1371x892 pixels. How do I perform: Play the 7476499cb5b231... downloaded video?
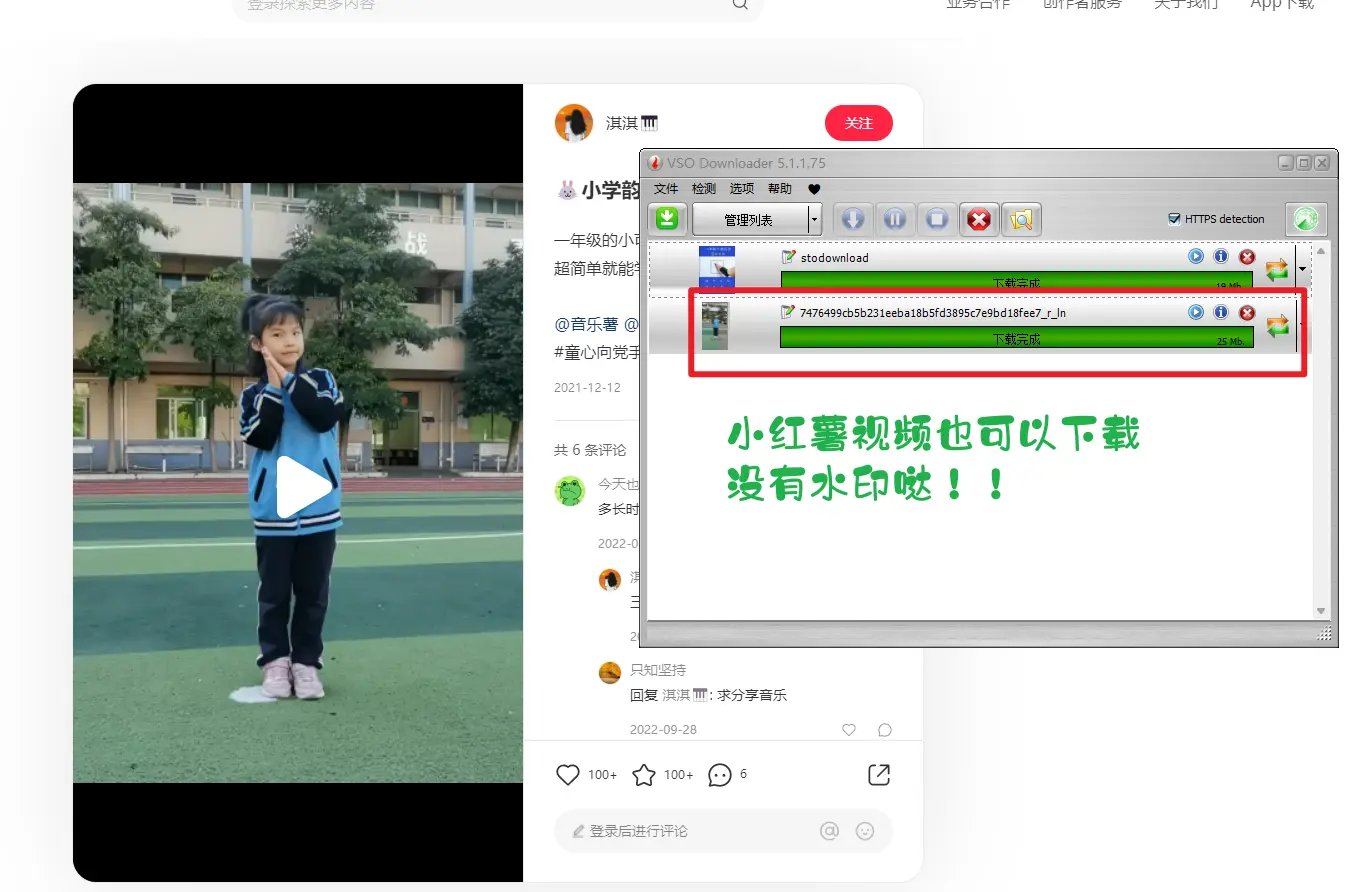1196,313
